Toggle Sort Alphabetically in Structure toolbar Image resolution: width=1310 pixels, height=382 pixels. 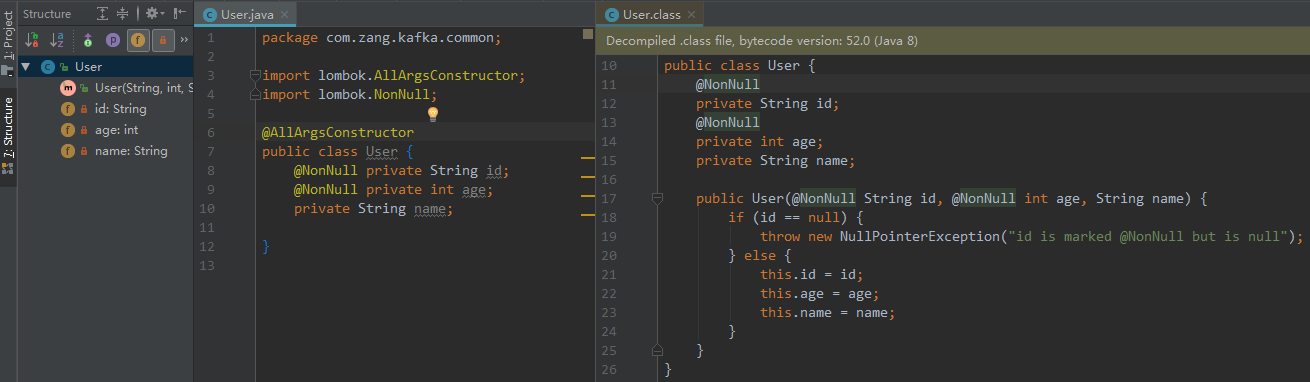point(58,40)
